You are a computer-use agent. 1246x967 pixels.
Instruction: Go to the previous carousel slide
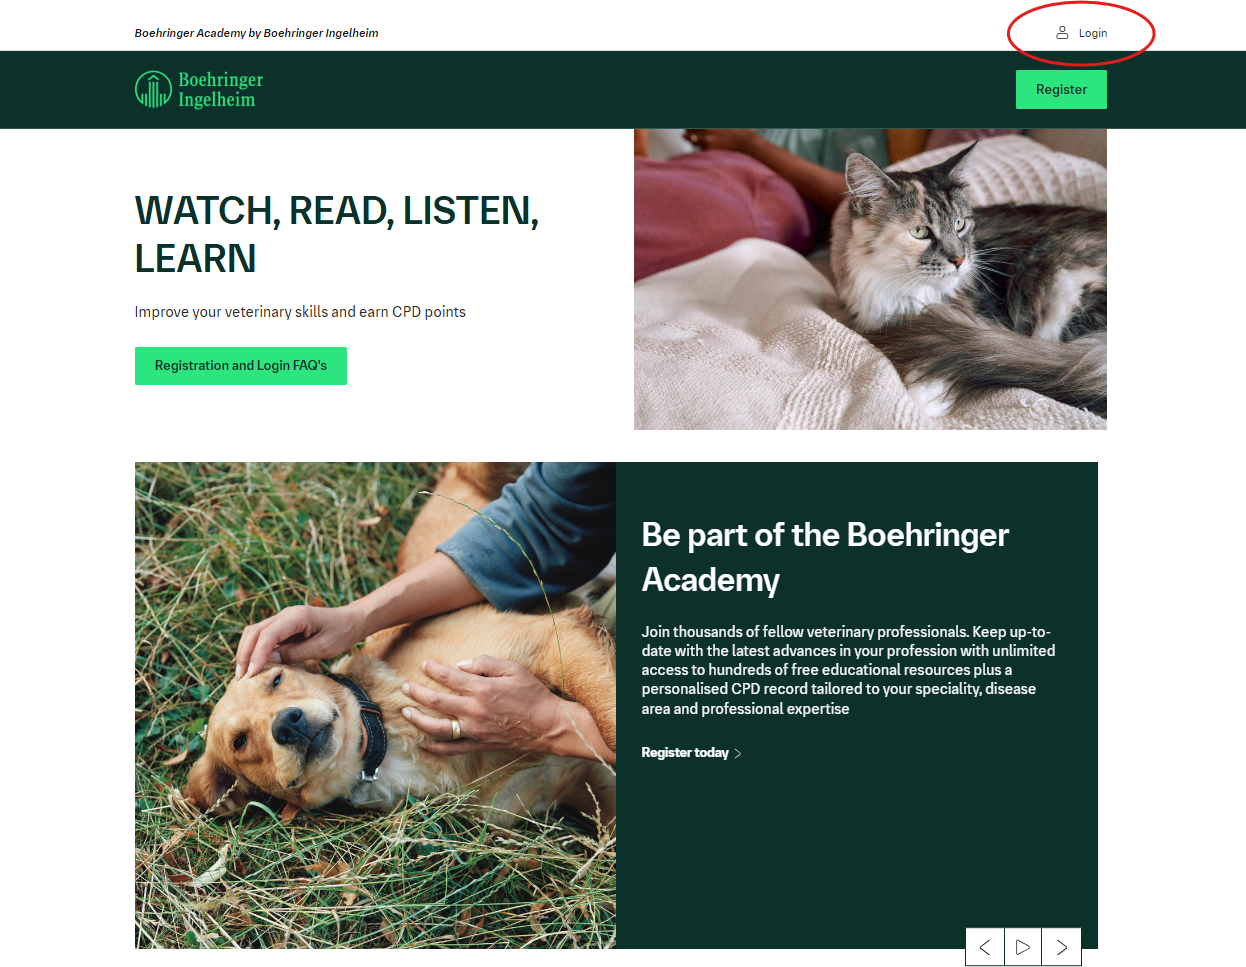985,947
